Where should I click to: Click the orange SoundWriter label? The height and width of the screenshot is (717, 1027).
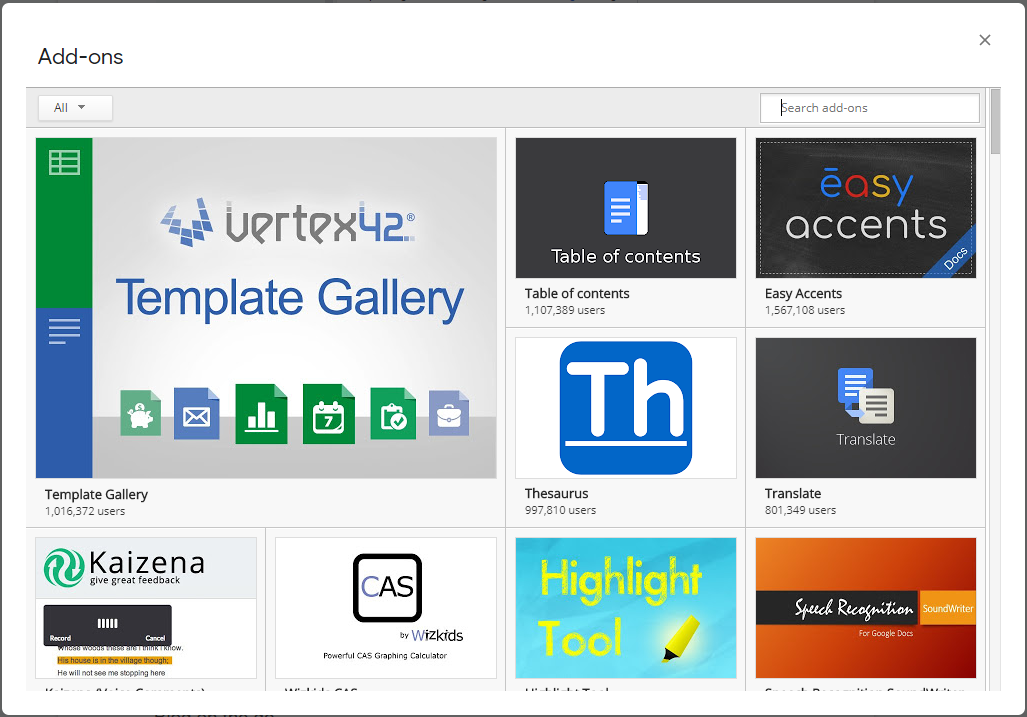(x=948, y=608)
